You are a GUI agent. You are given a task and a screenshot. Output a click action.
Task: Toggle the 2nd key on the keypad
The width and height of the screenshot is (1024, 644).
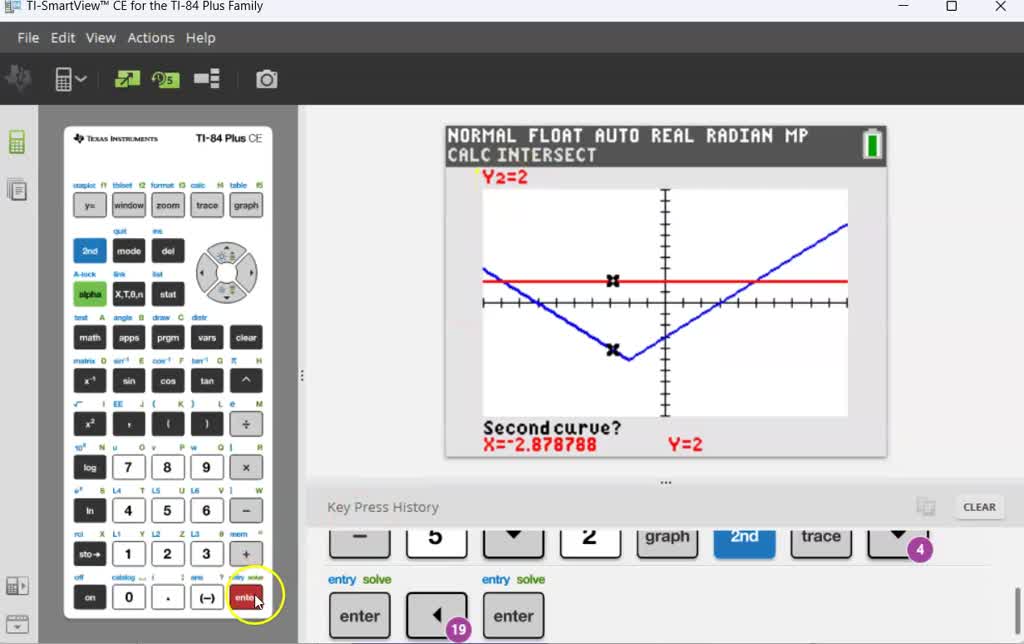click(x=89, y=251)
